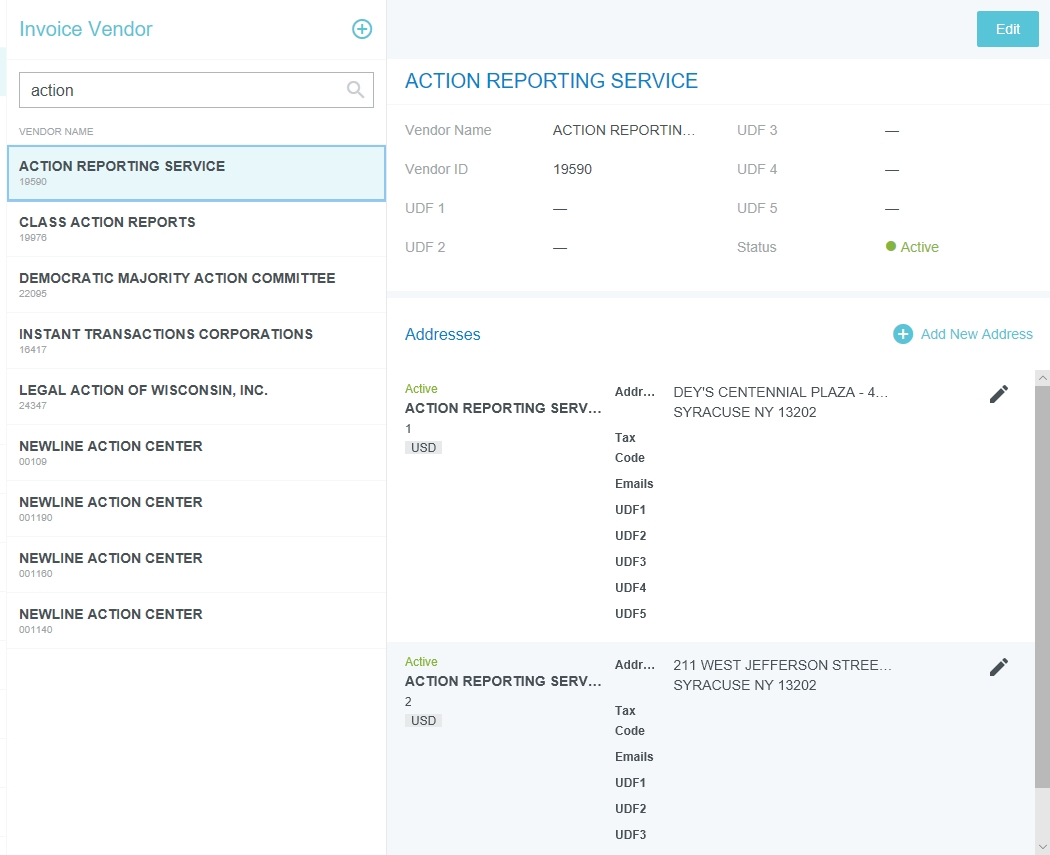Click the Add New Address plus icon
Screen dimensions: 1050x855
[x=903, y=334]
